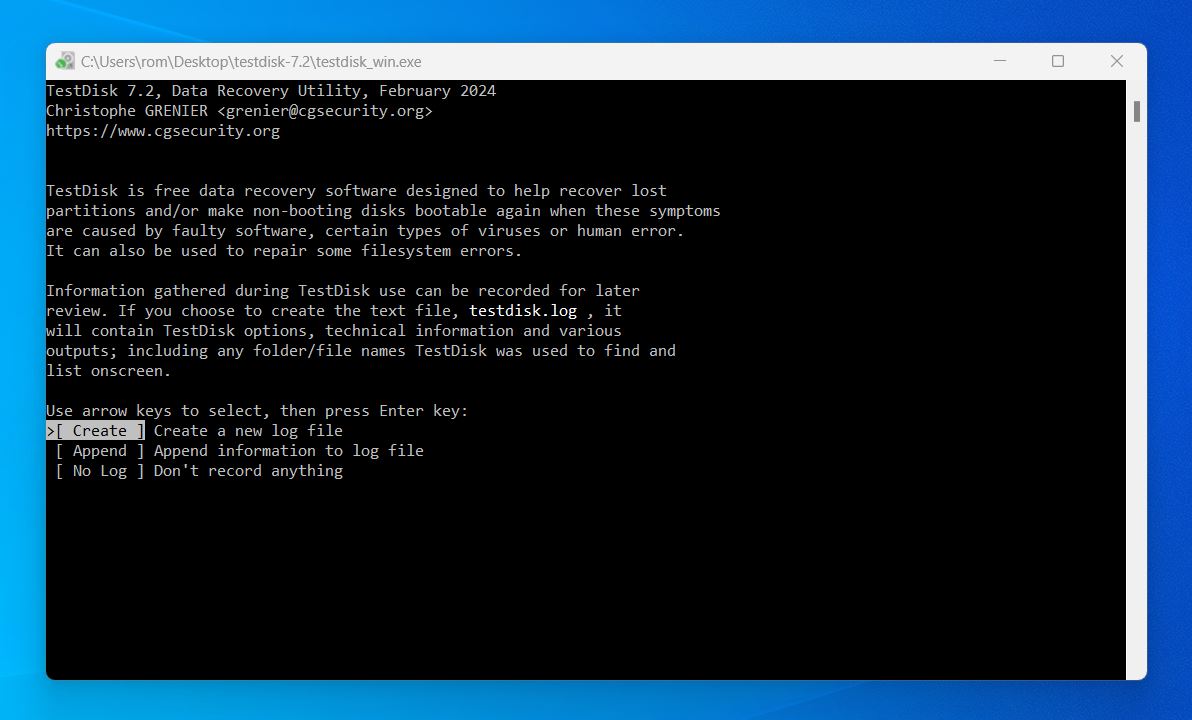Screen dimensions: 1192x720
Task: Select the No Log option
Action: pos(100,471)
